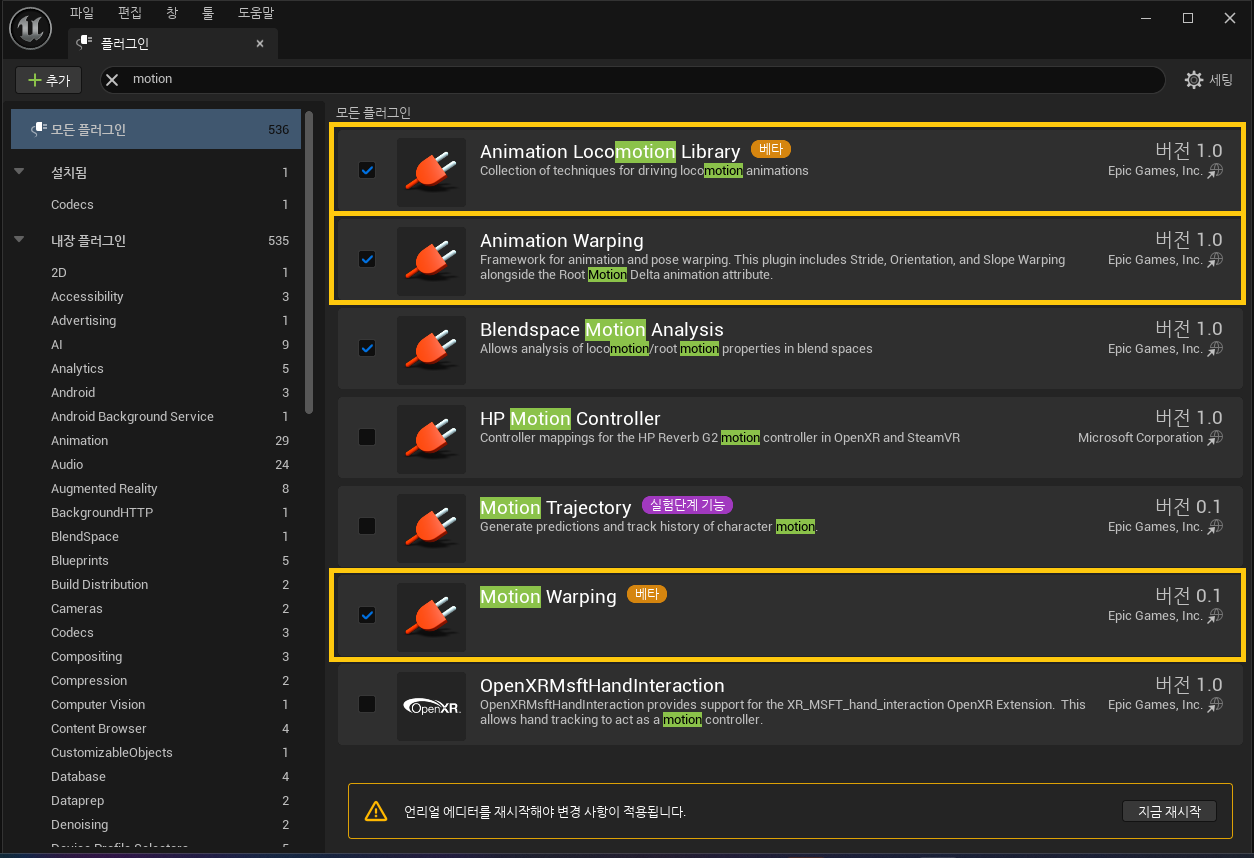Screen dimensions: 1254x858
Task: Open the 창 menu
Action: tap(172, 13)
